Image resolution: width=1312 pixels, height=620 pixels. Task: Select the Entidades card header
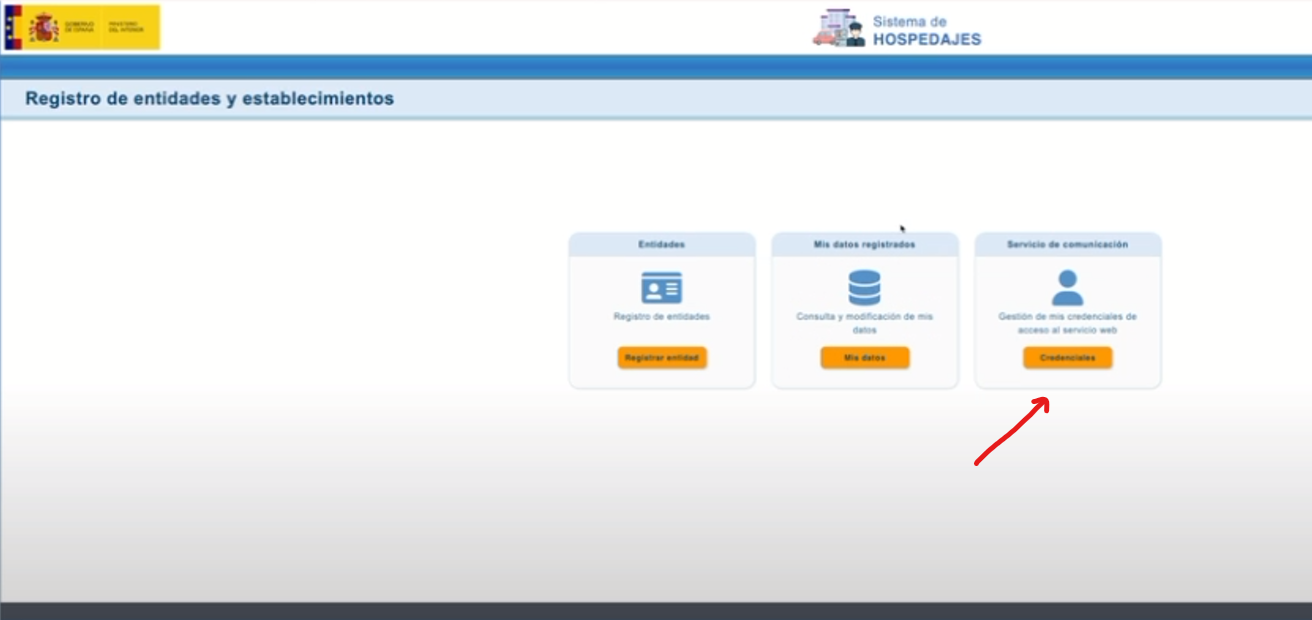661,244
